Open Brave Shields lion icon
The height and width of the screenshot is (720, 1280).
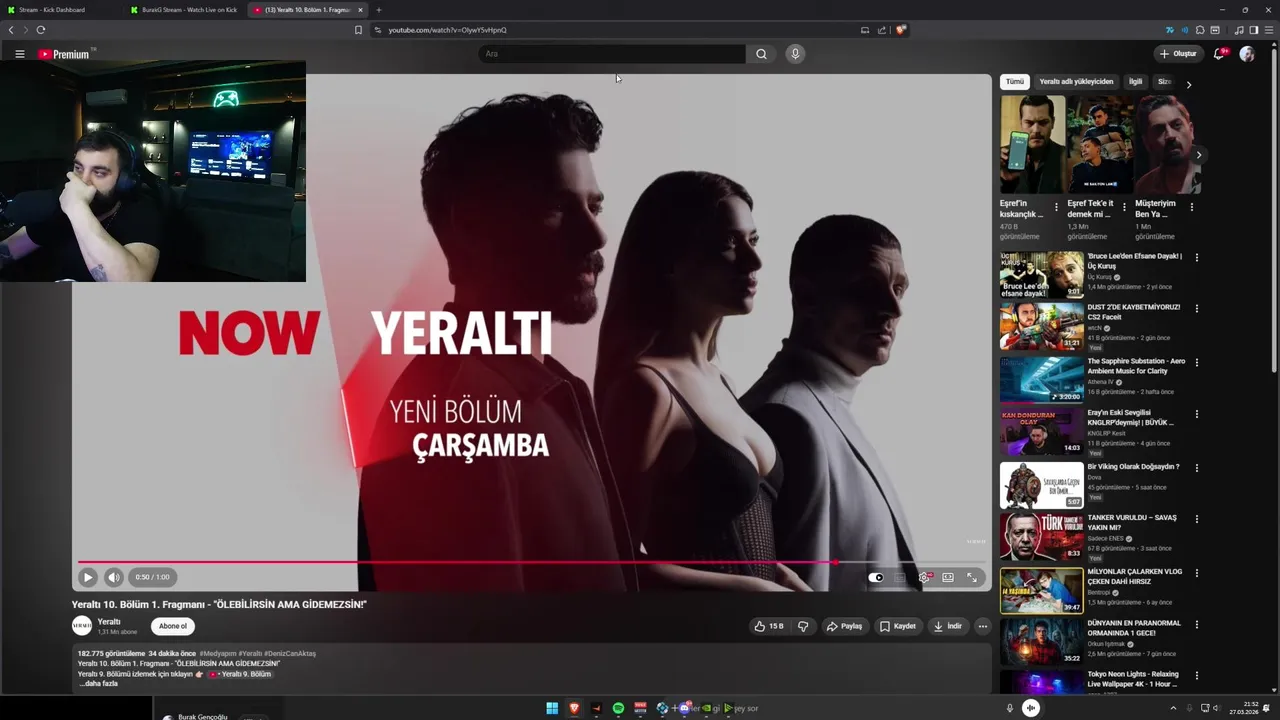coord(901,30)
